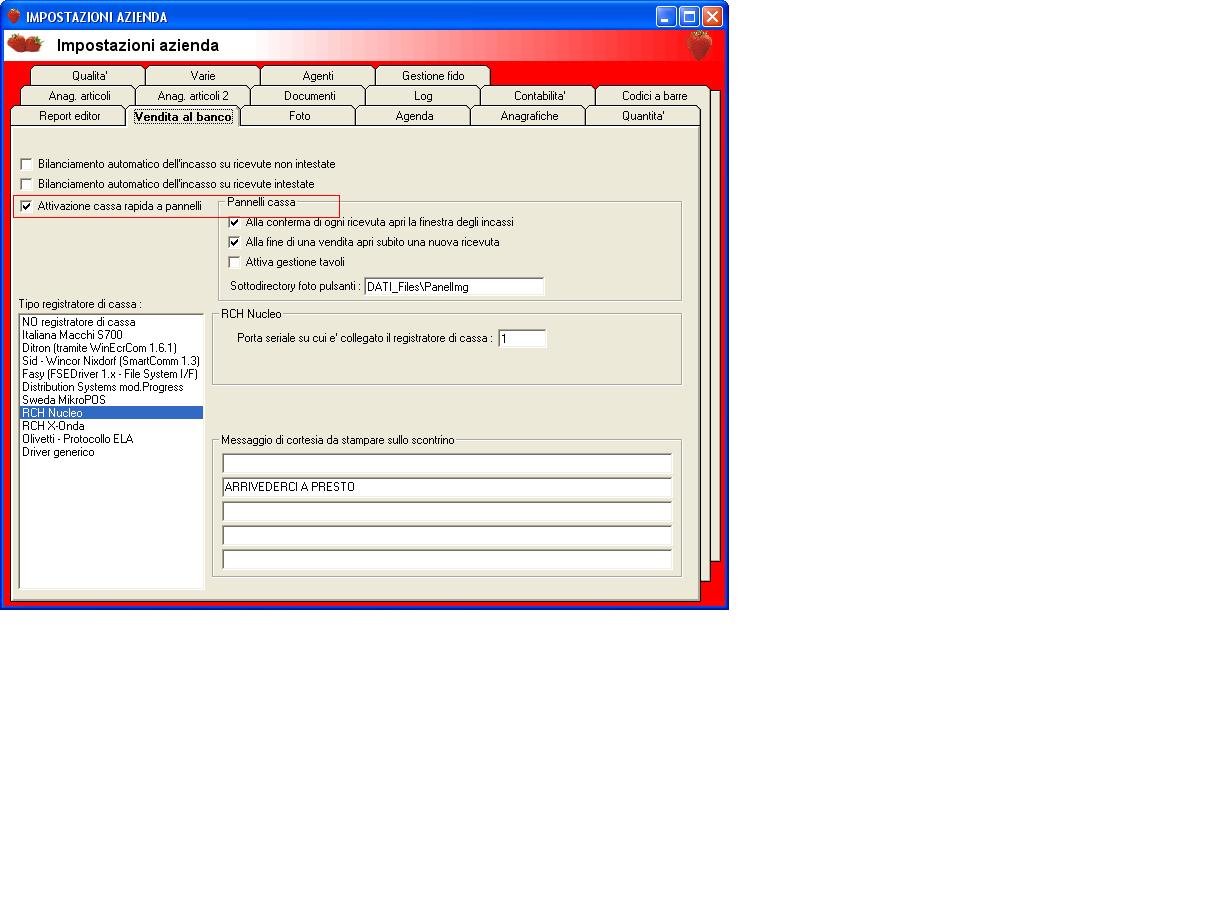Open the Log tab

[x=423, y=96]
